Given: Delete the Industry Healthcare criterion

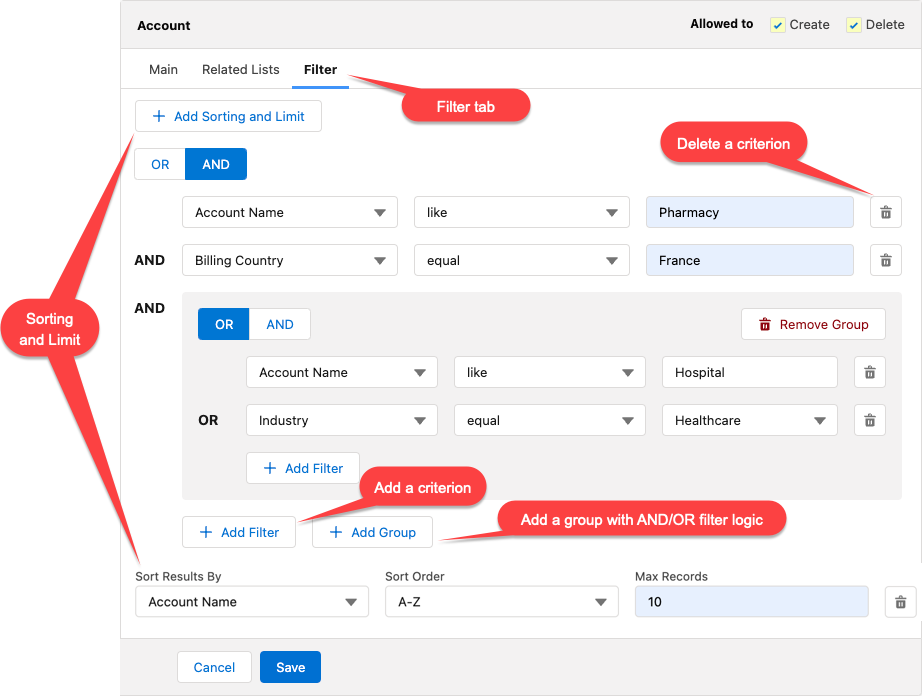Looking at the screenshot, I should (869, 420).
